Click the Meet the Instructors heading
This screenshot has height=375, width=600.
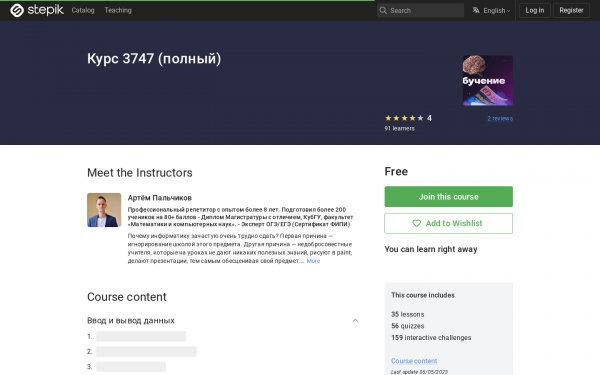(x=140, y=173)
